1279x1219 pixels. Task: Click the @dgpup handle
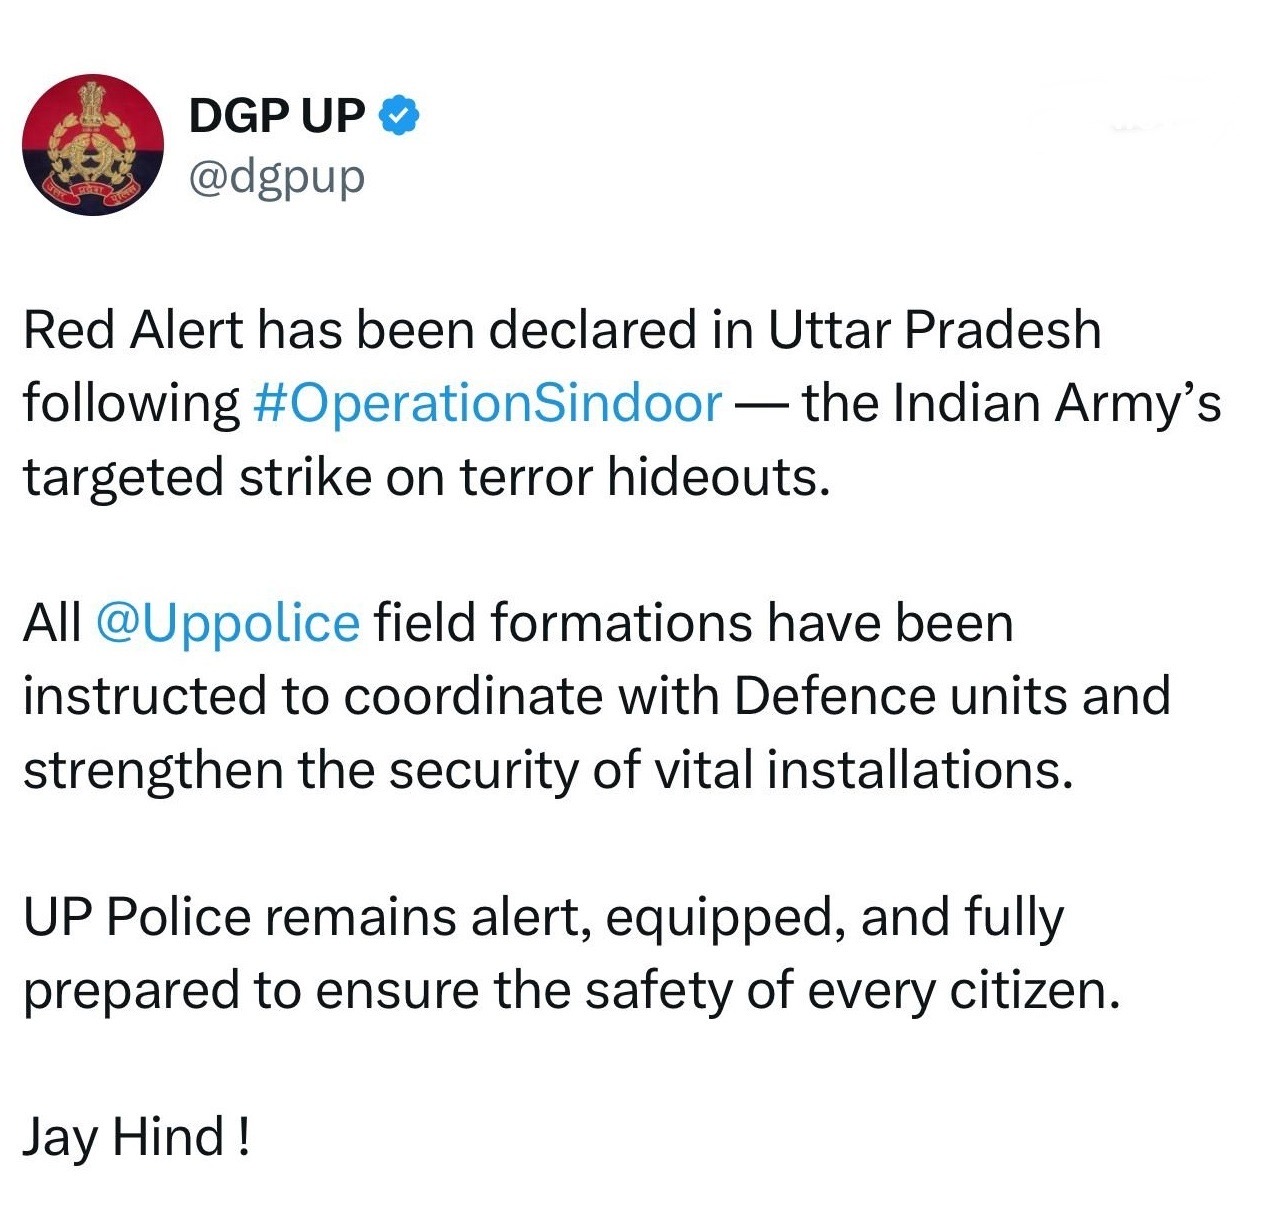pos(277,177)
